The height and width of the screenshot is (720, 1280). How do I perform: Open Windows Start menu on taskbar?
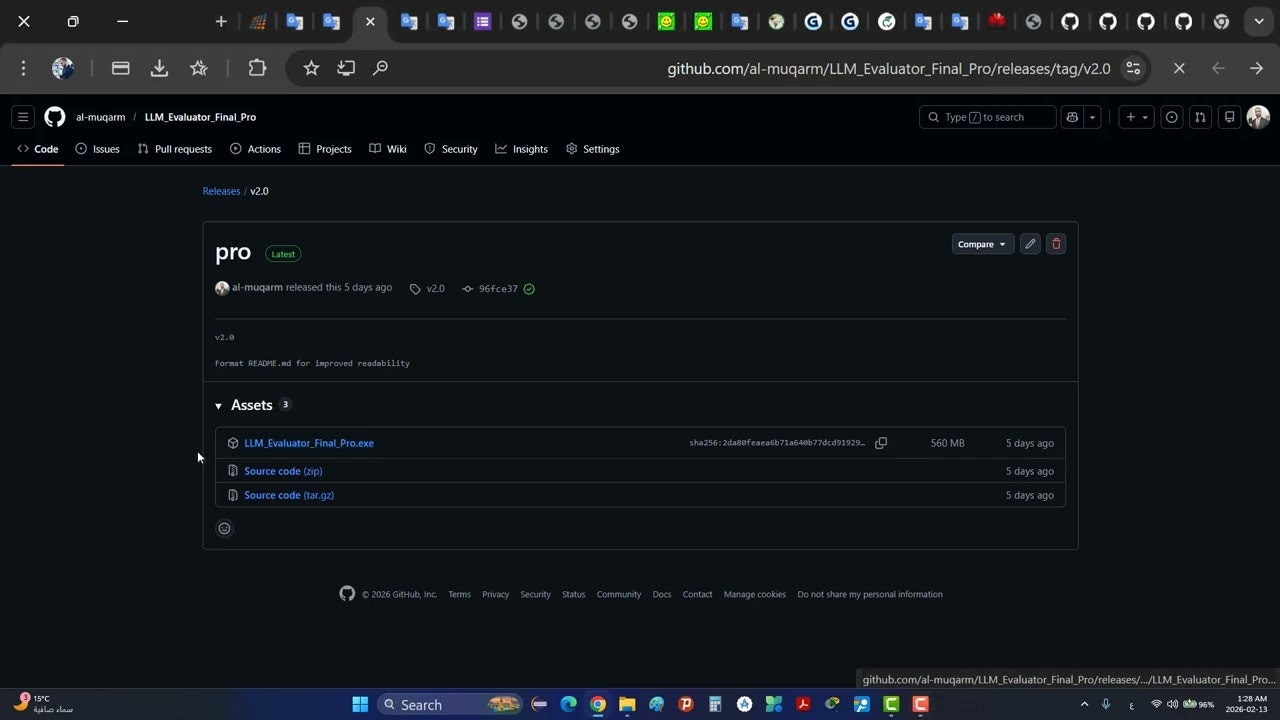[x=360, y=705]
